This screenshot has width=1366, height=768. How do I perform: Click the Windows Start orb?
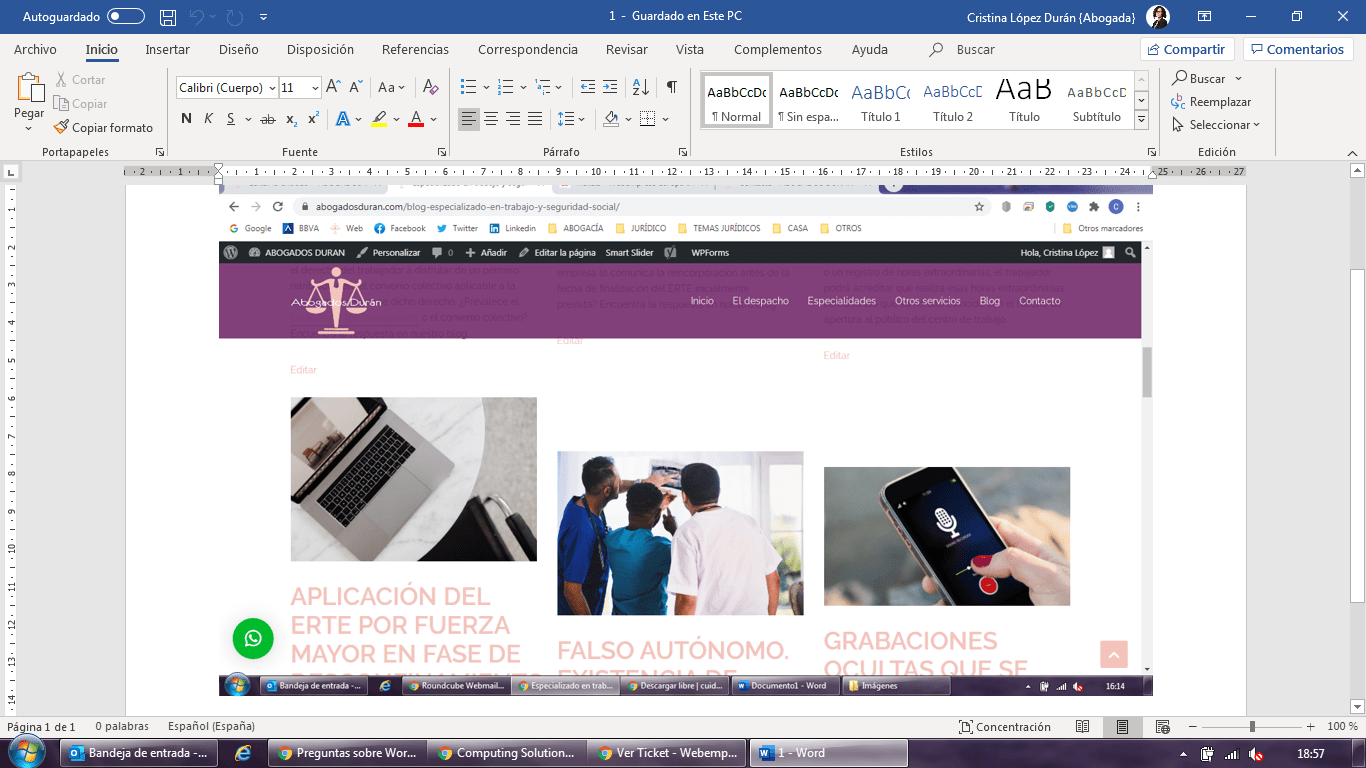coord(26,752)
